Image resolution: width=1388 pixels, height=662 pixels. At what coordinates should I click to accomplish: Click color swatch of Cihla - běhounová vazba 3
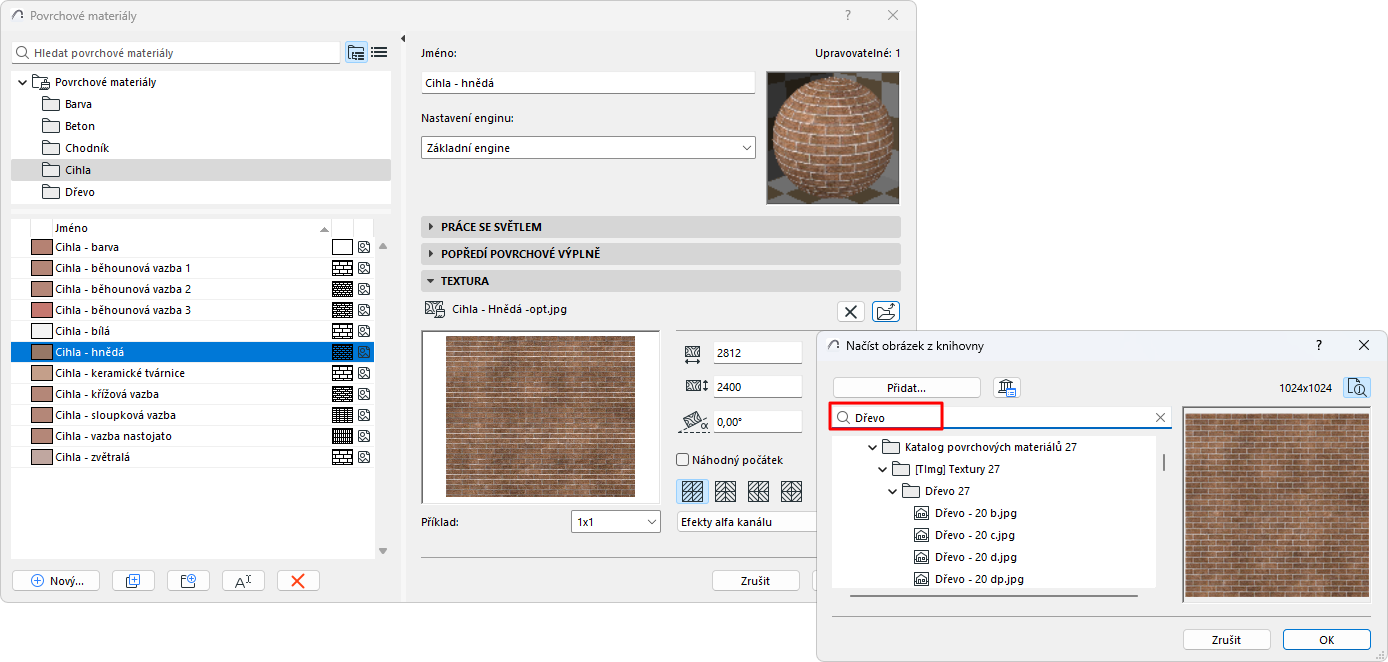(42, 310)
